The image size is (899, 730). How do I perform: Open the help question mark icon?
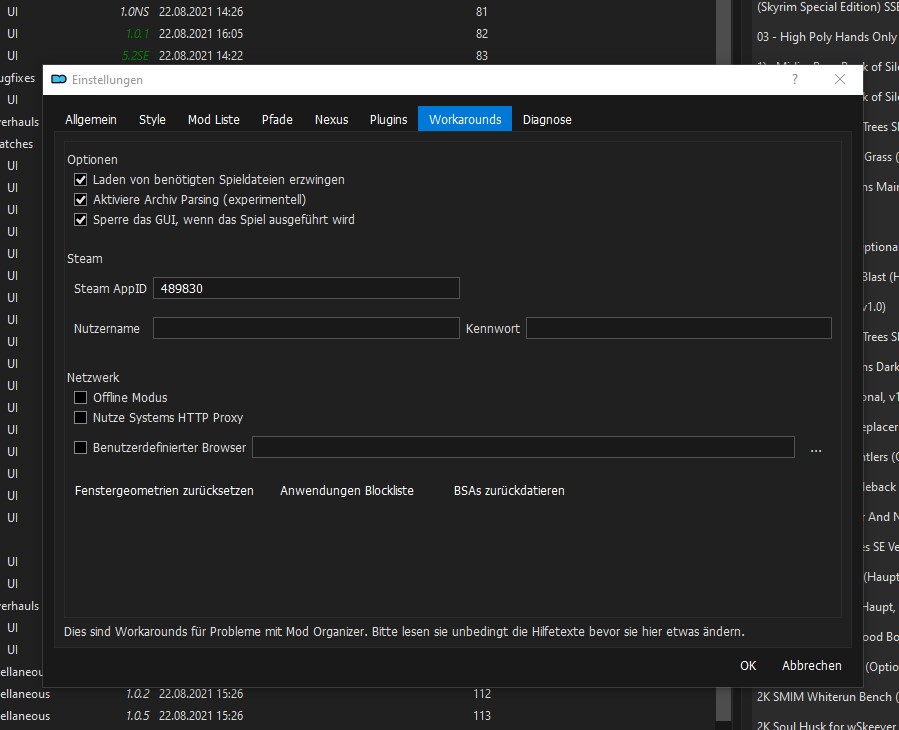[794, 80]
